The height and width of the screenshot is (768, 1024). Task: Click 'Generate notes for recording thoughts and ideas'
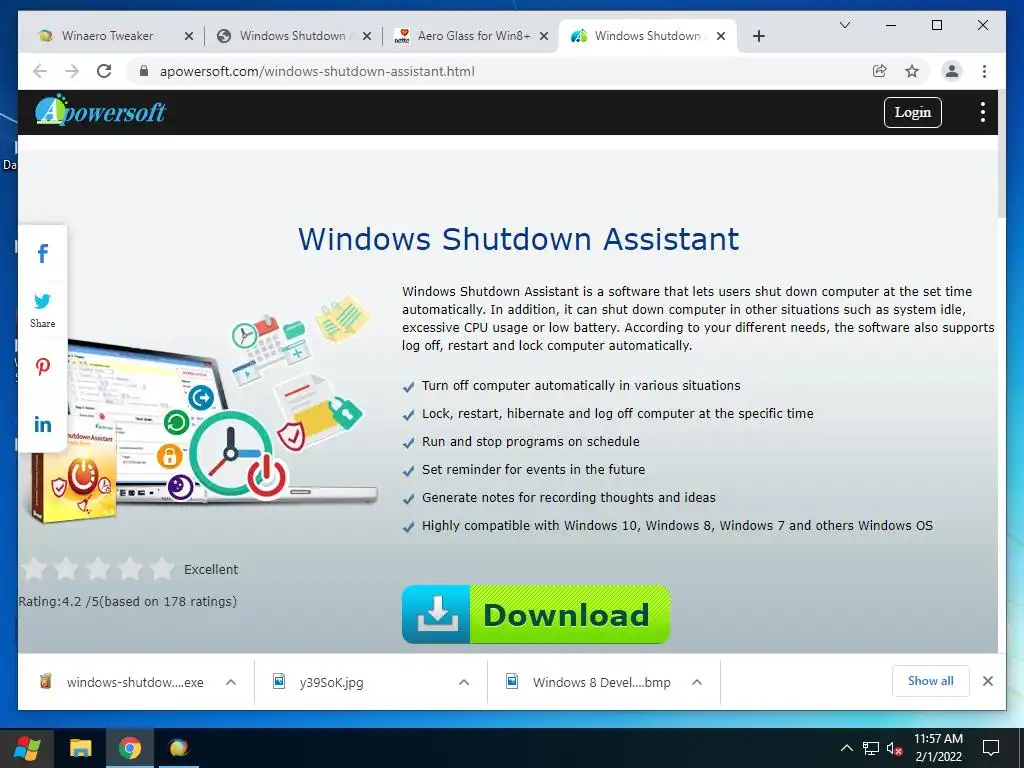click(568, 497)
